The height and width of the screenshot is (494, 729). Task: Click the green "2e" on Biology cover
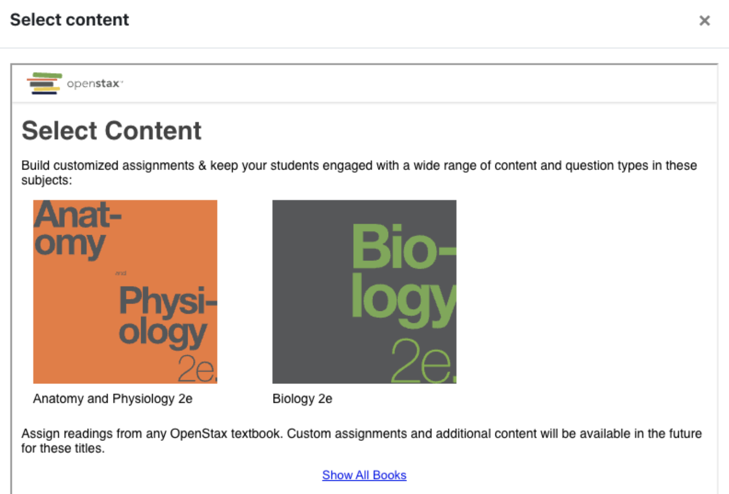tap(422, 361)
